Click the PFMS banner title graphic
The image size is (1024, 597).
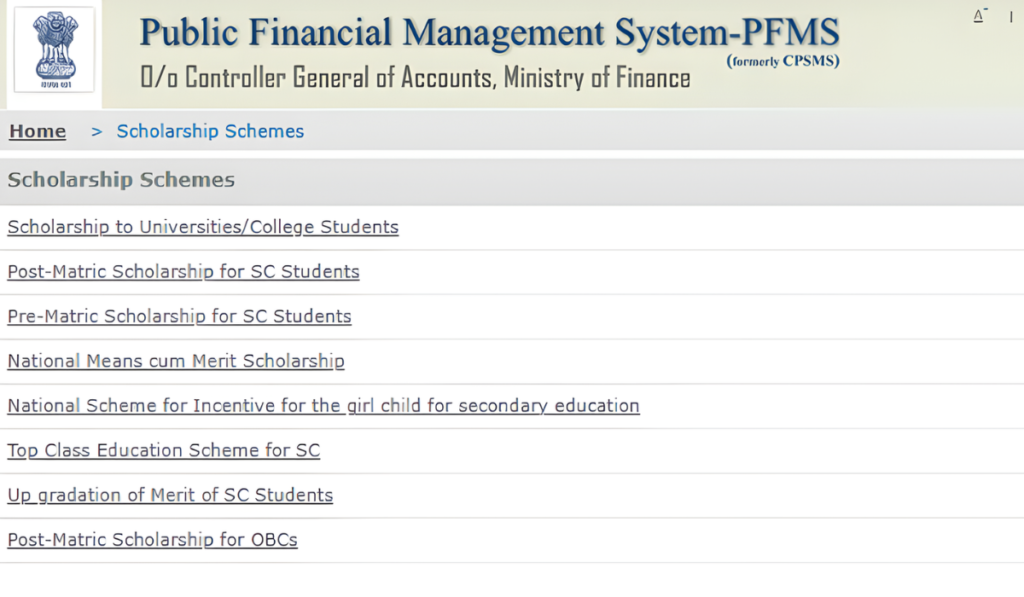pyautogui.click(x=489, y=33)
